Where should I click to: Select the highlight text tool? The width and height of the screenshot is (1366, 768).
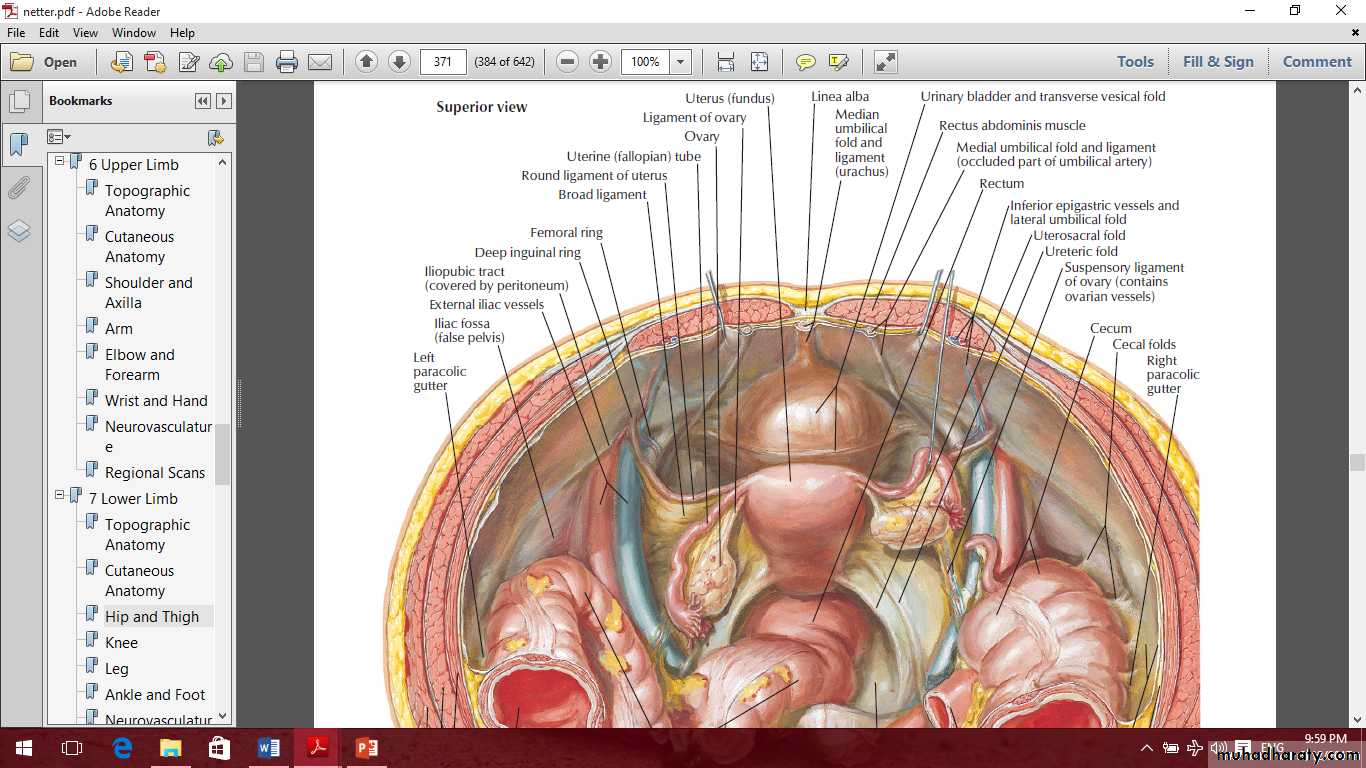pyautogui.click(x=838, y=62)
